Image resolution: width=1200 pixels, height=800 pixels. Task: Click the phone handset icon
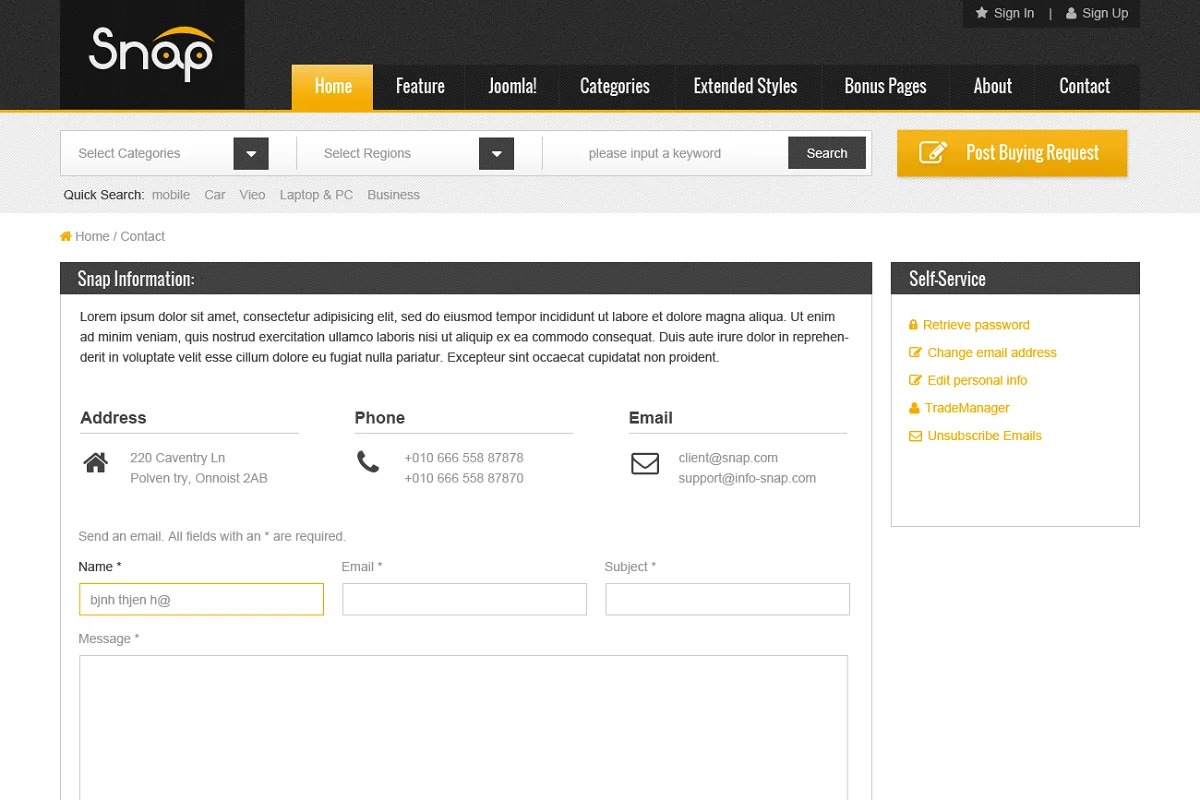(x=368, y=462)
